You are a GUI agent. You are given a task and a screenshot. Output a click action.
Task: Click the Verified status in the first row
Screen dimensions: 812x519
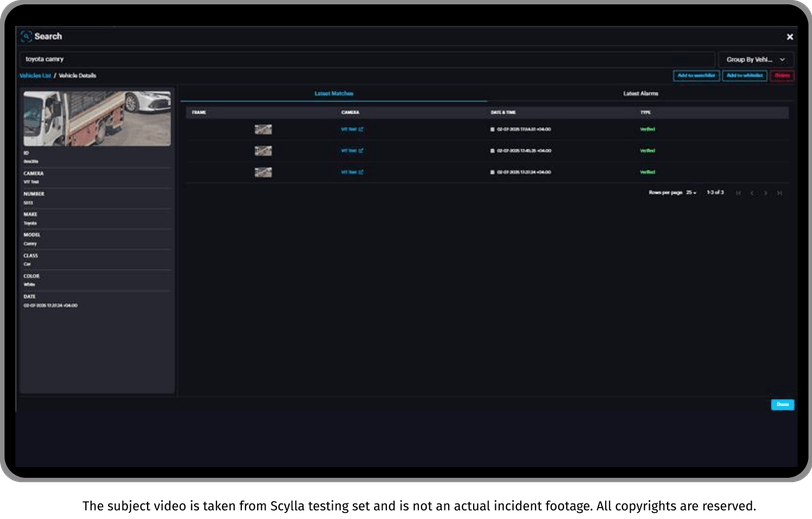point(647,129)
